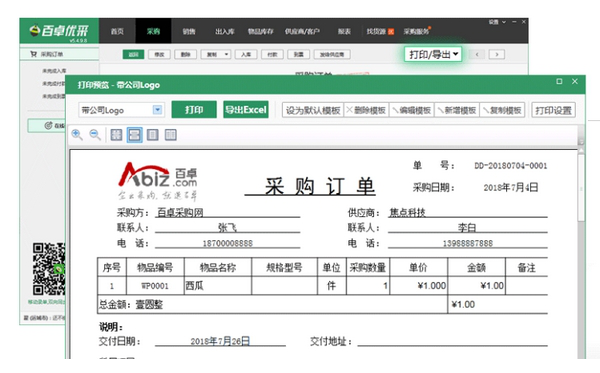Click the buyer name 百卓采购网

pyautogui.click(x=180, y=212)
